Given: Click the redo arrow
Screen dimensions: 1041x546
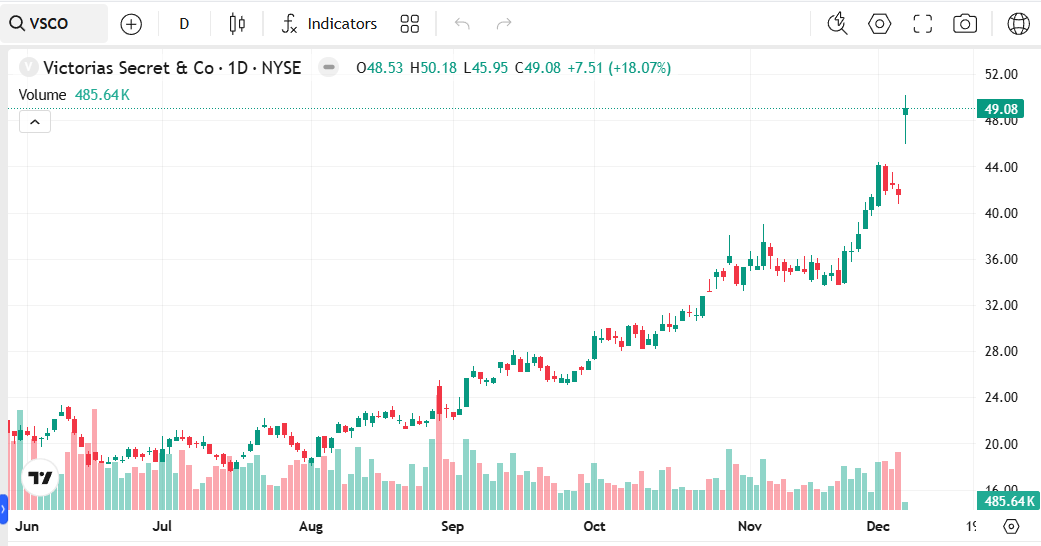Looking at the screenshot, I should click(x=504, y=25).
